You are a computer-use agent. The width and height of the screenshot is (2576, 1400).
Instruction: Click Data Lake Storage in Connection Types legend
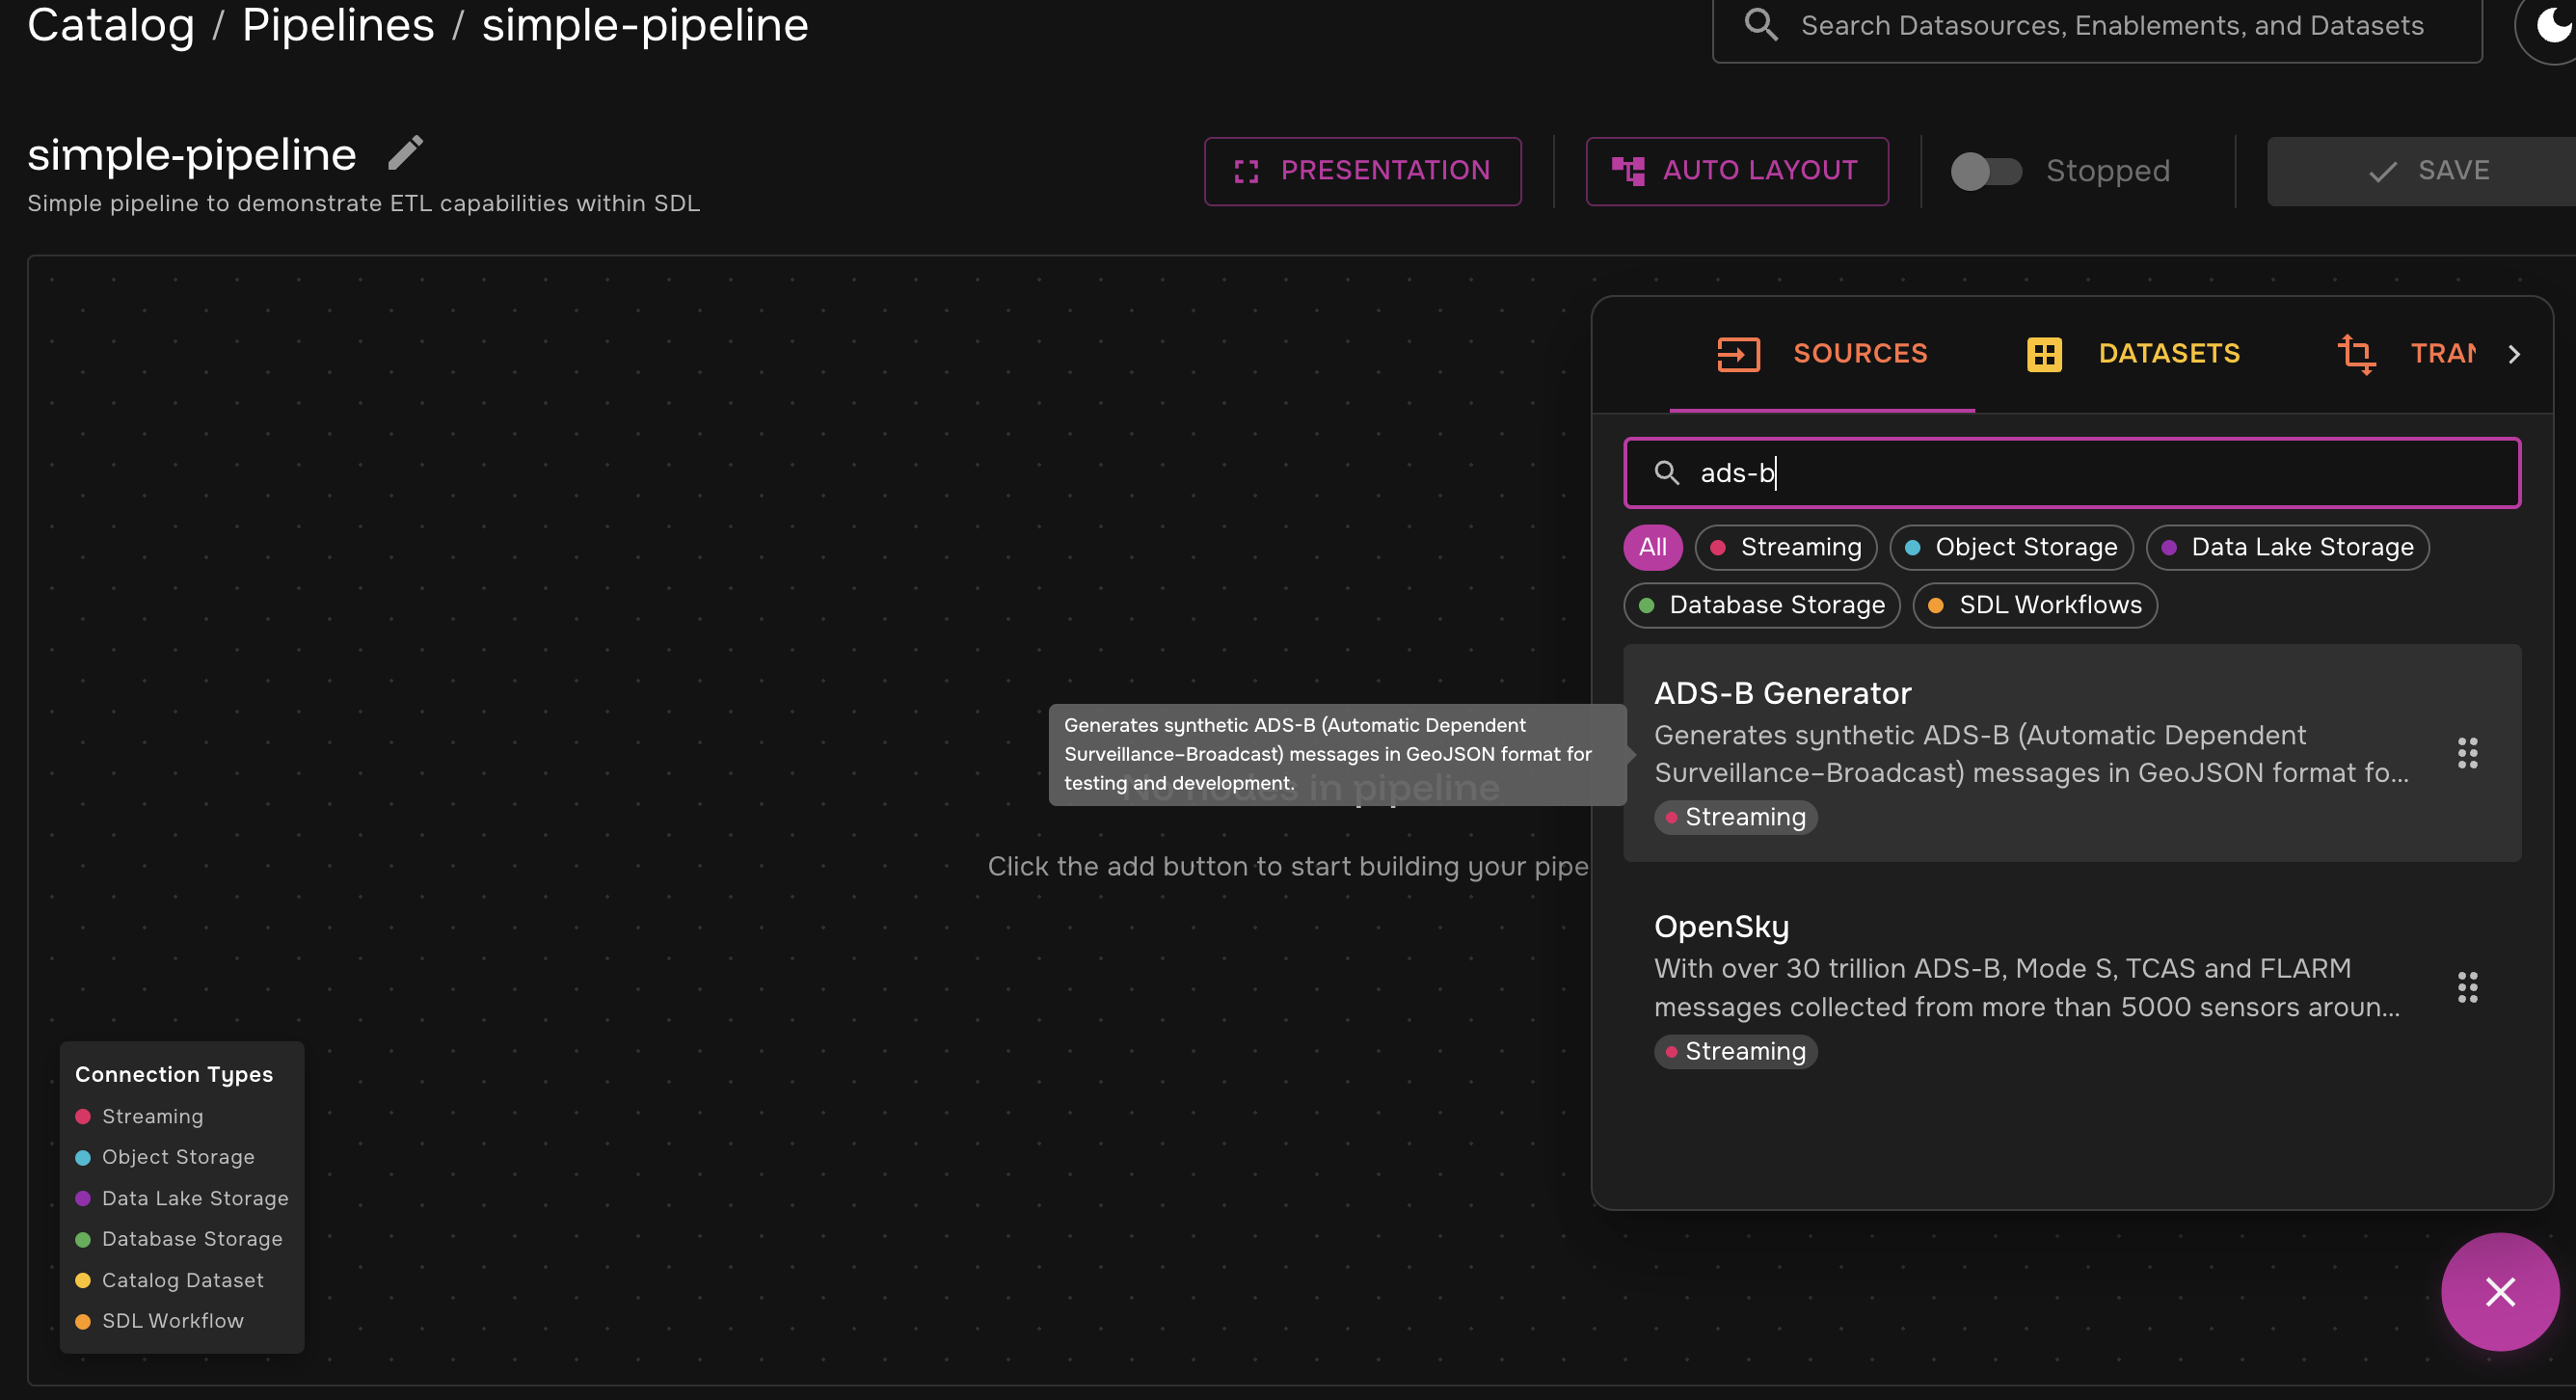point(182,1198)
